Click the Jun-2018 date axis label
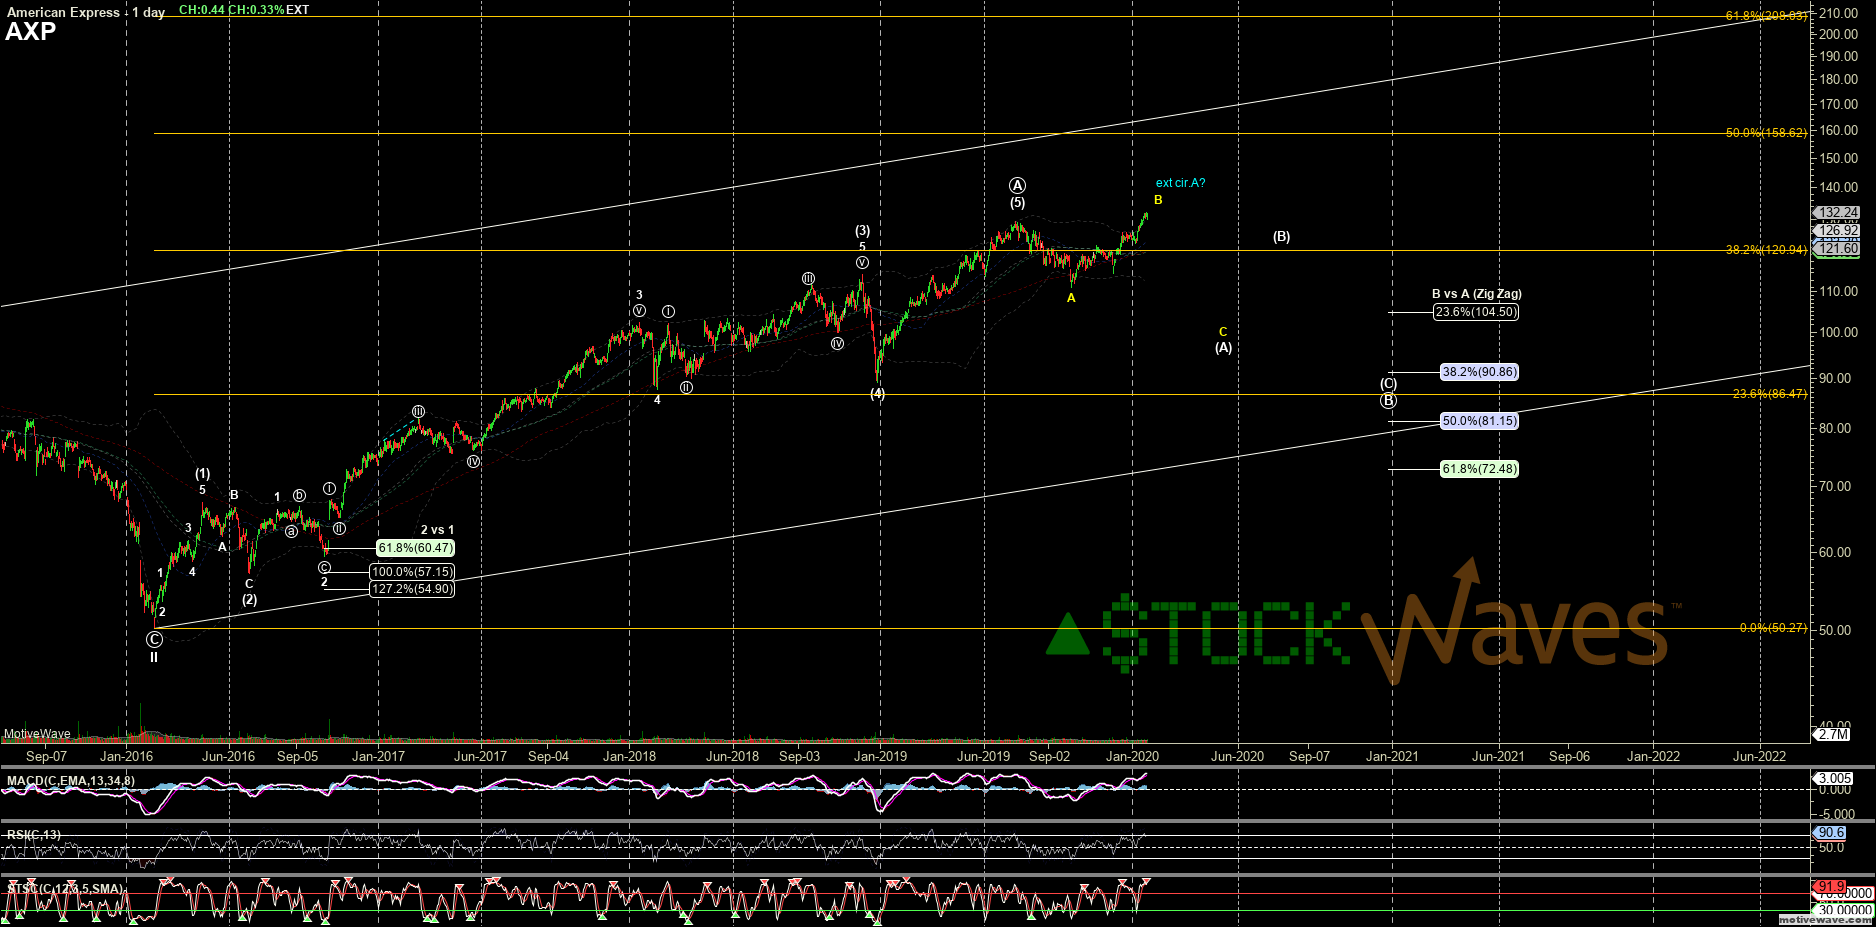1876x927 pixels. 732,756
